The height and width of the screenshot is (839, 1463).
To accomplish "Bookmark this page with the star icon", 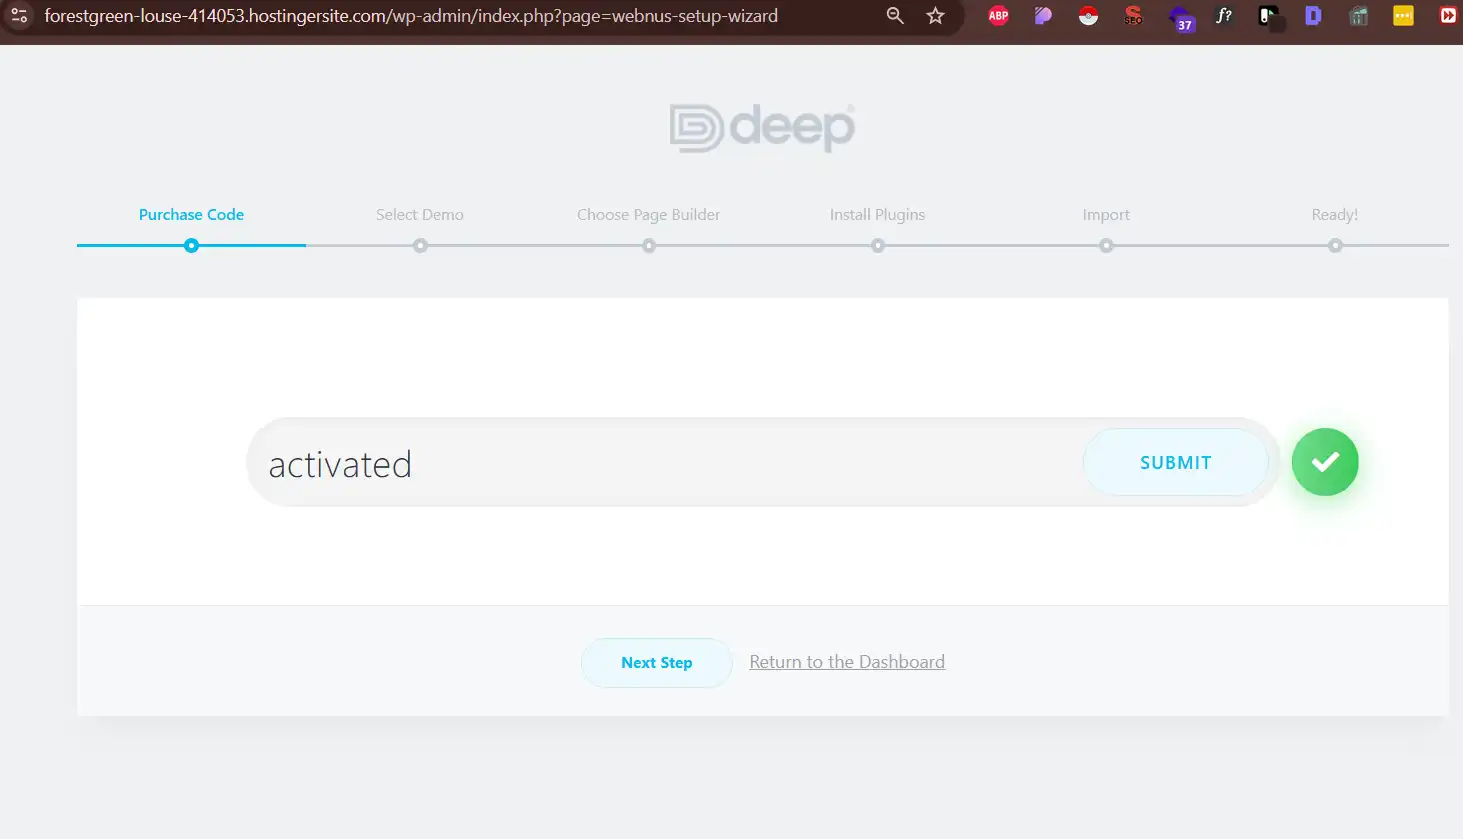I will click(x=935, y=15).
